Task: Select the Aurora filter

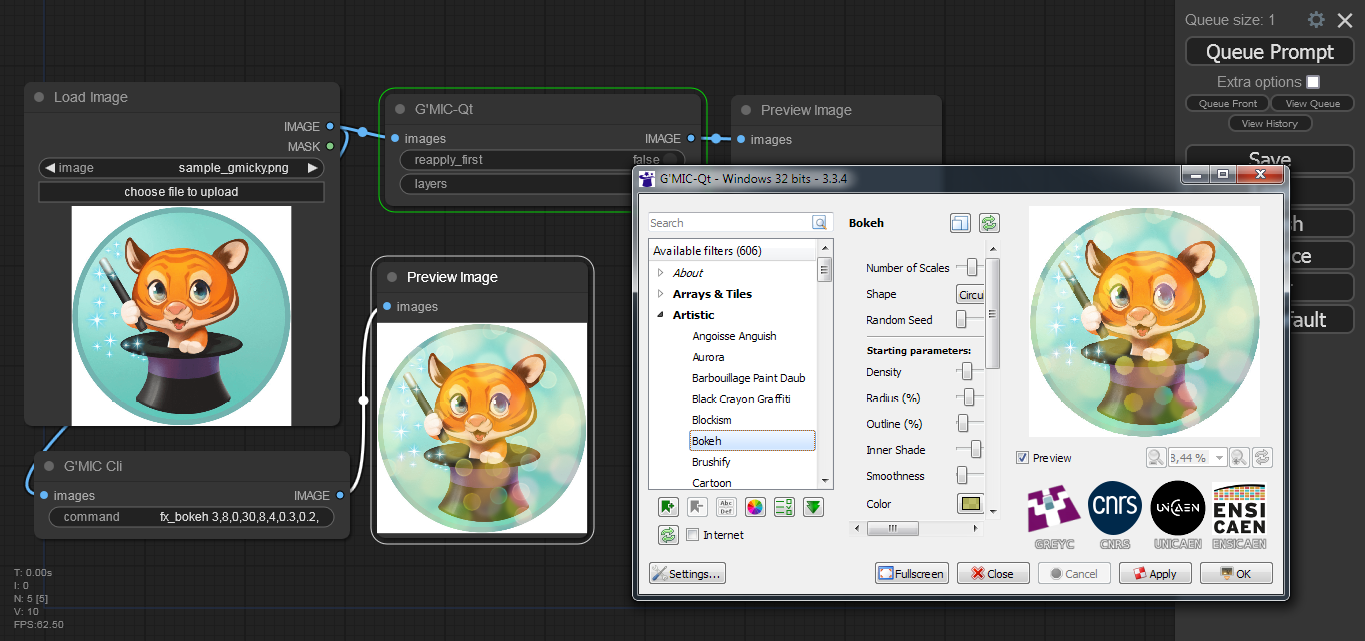Action: click(x=708, y=357)
